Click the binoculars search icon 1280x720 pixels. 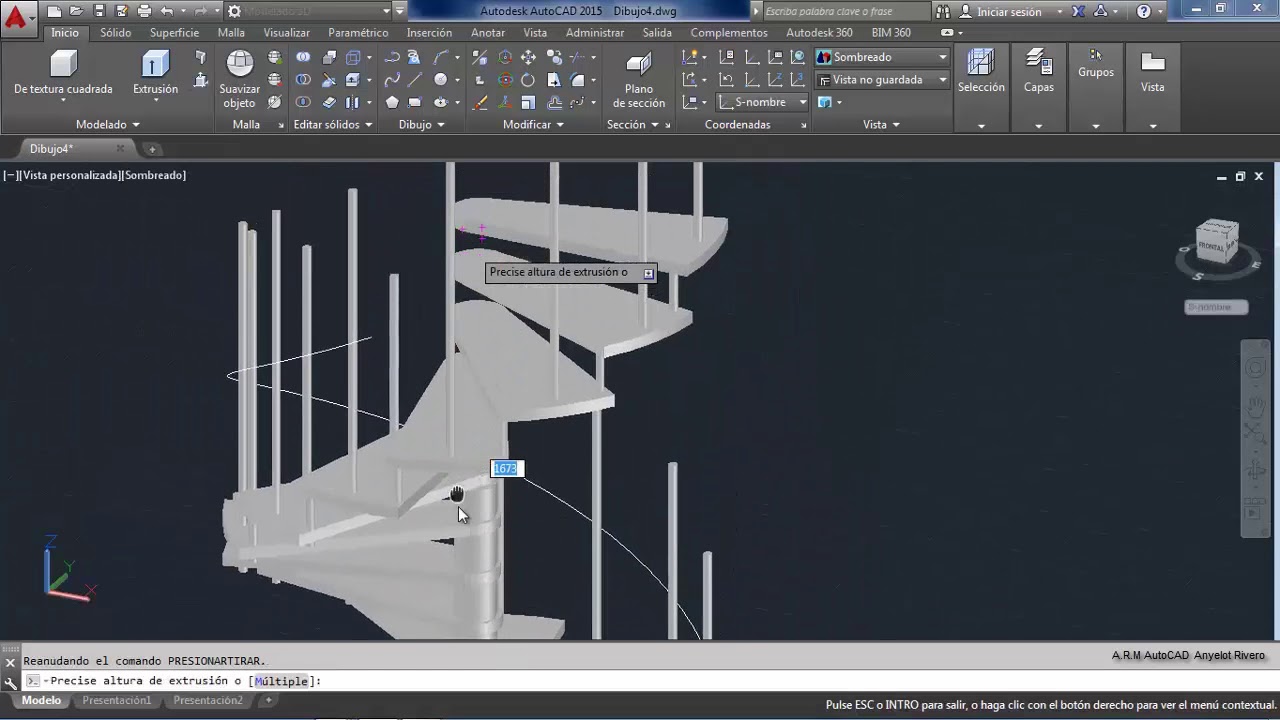[943, 12]
